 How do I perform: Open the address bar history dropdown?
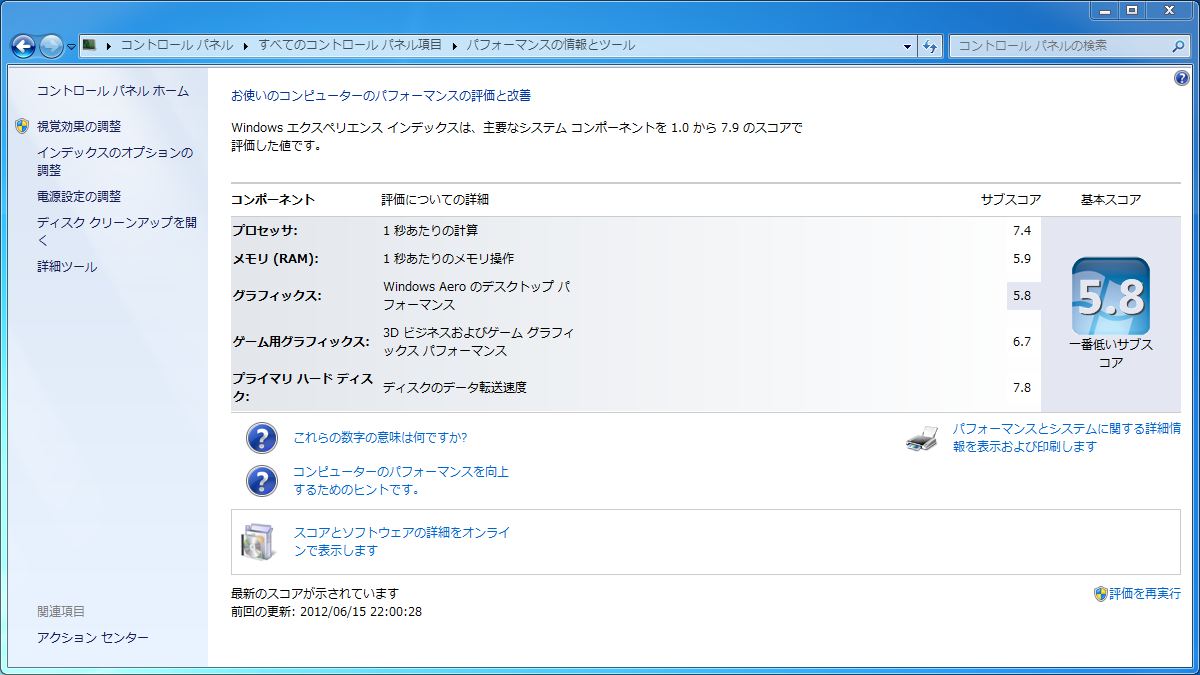tap(907, 46)
